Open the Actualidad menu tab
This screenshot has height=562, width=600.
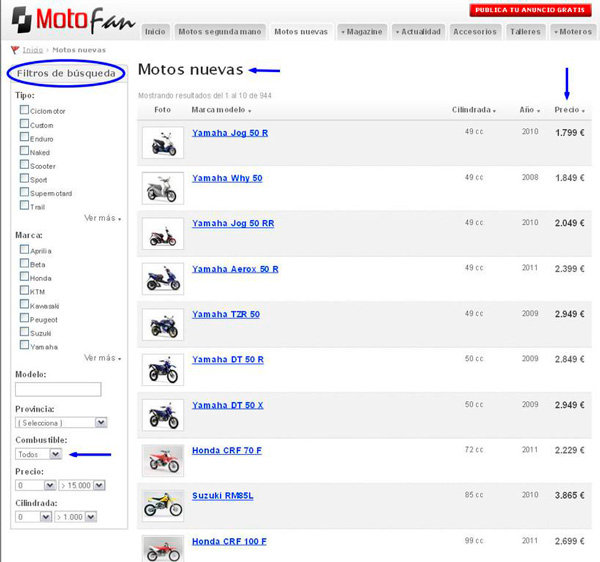coord(419,32)
